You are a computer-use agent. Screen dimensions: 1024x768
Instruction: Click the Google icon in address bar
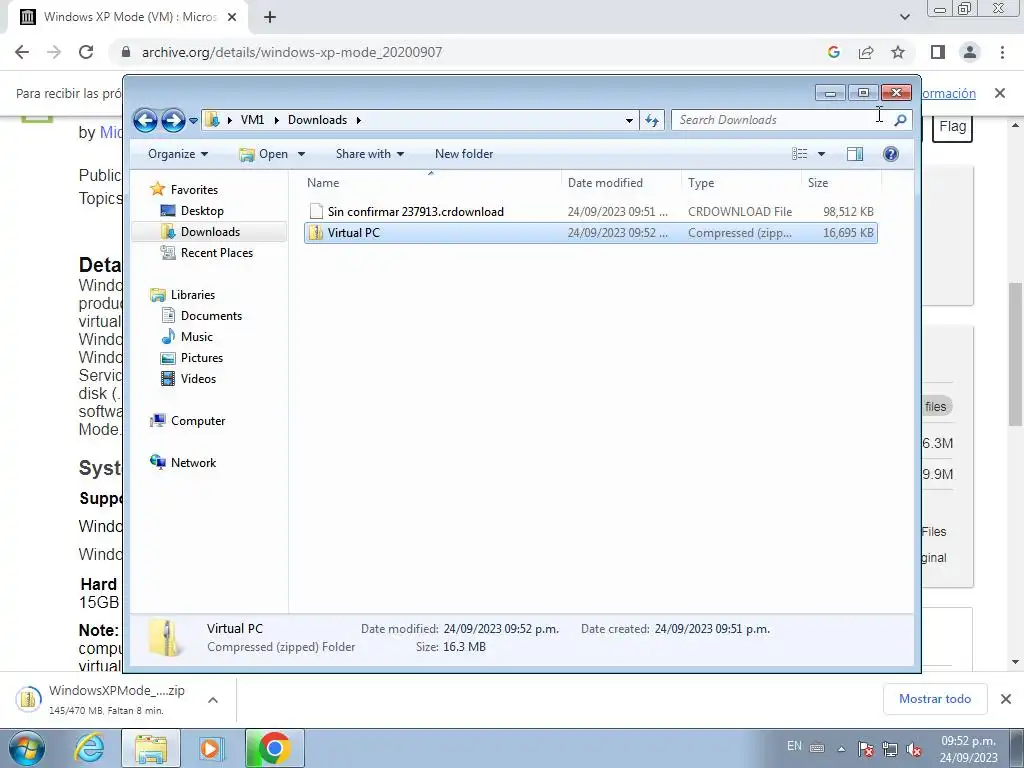click(833, 52)
